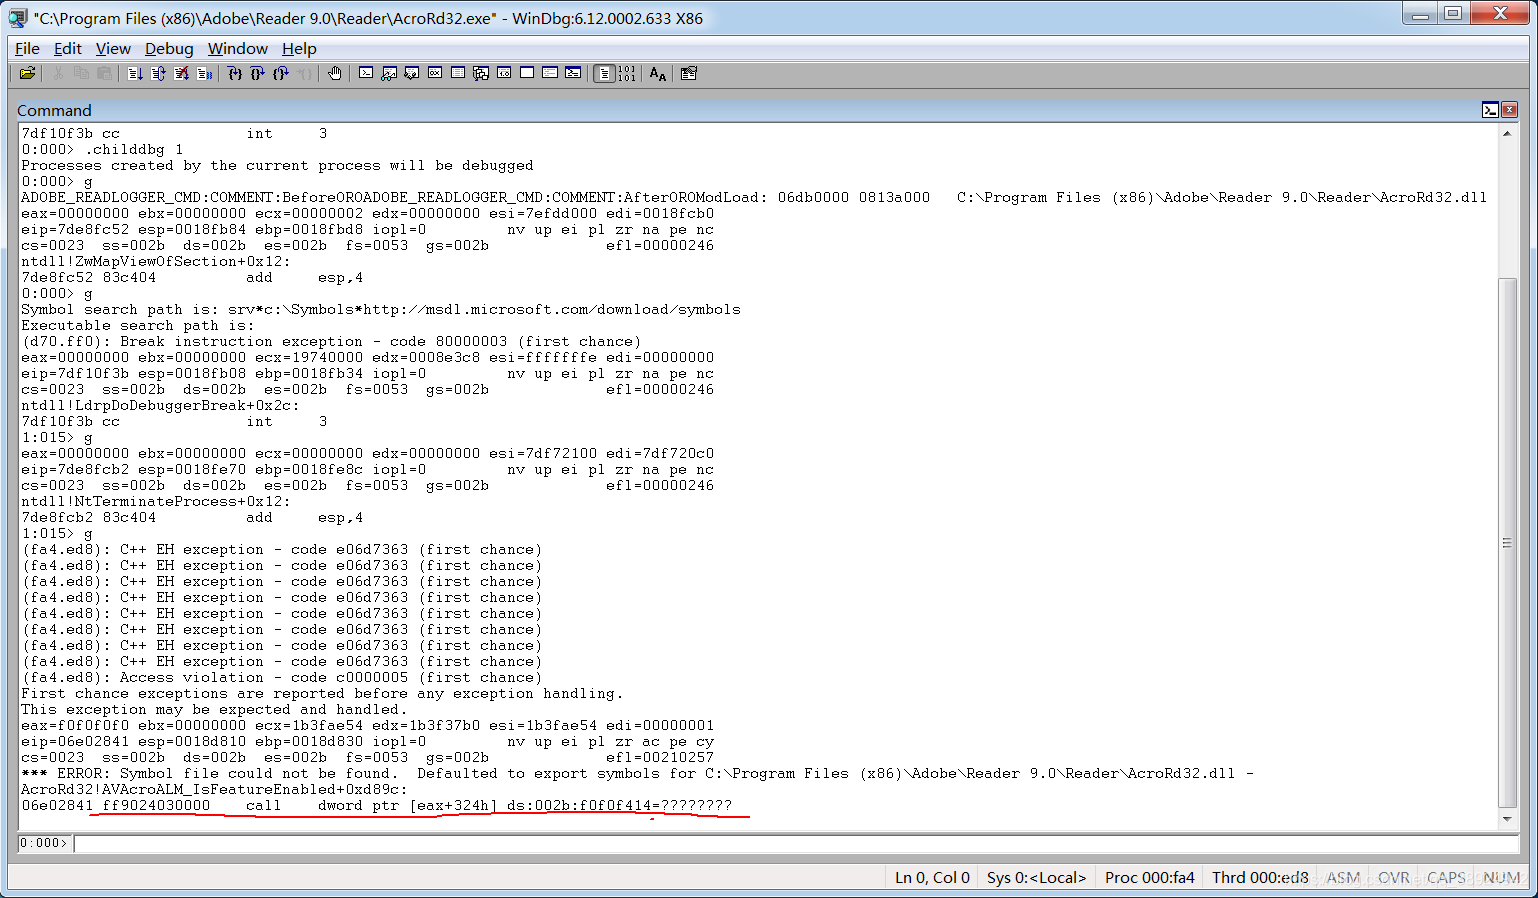The height and width of the screenshot is (898, 1538).
Task: Open the Command Browser toolbar icon
Action: click(x=573, y=73)
